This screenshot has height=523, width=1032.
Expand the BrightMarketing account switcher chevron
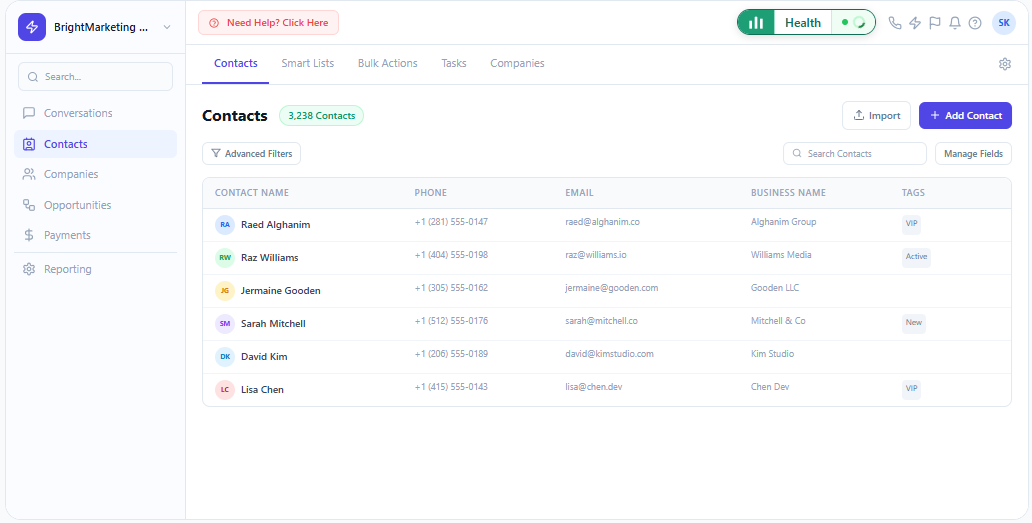pyautogui.click(x=167, y=27)
